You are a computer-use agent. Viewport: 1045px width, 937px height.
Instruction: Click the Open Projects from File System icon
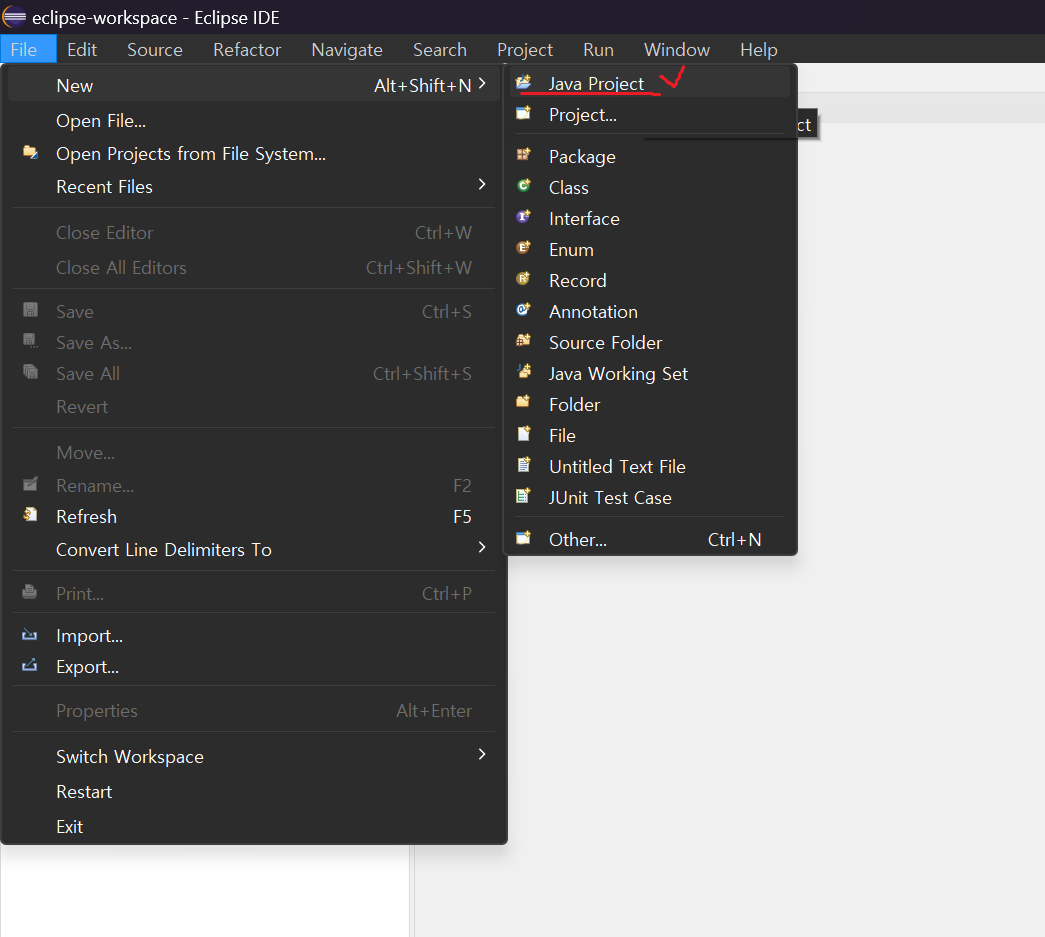[x=30, y=152]
